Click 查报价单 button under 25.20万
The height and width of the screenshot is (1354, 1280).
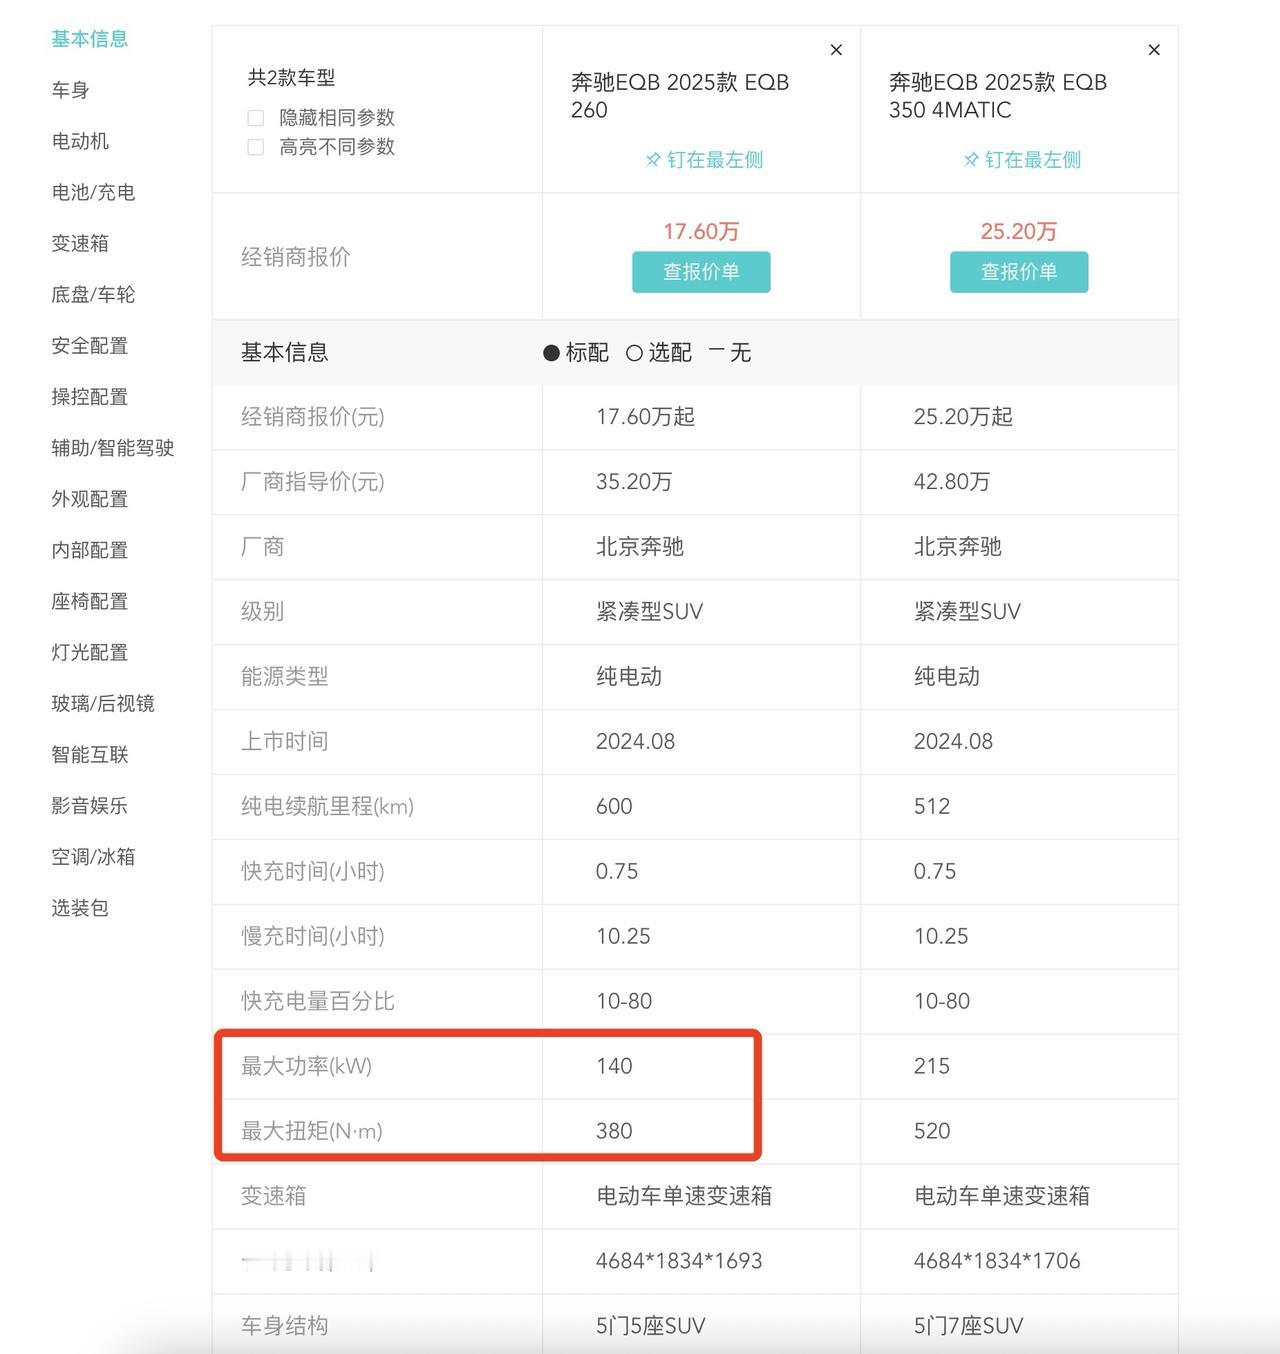[x=1019, y=272]
